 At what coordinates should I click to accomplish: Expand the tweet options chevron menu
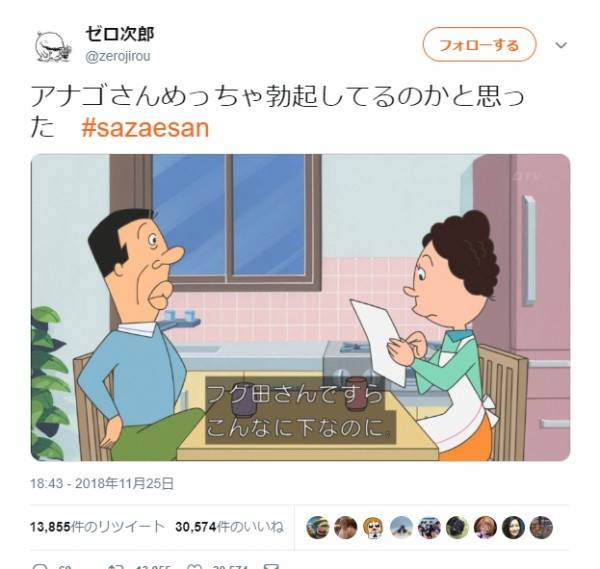[561, 45]
